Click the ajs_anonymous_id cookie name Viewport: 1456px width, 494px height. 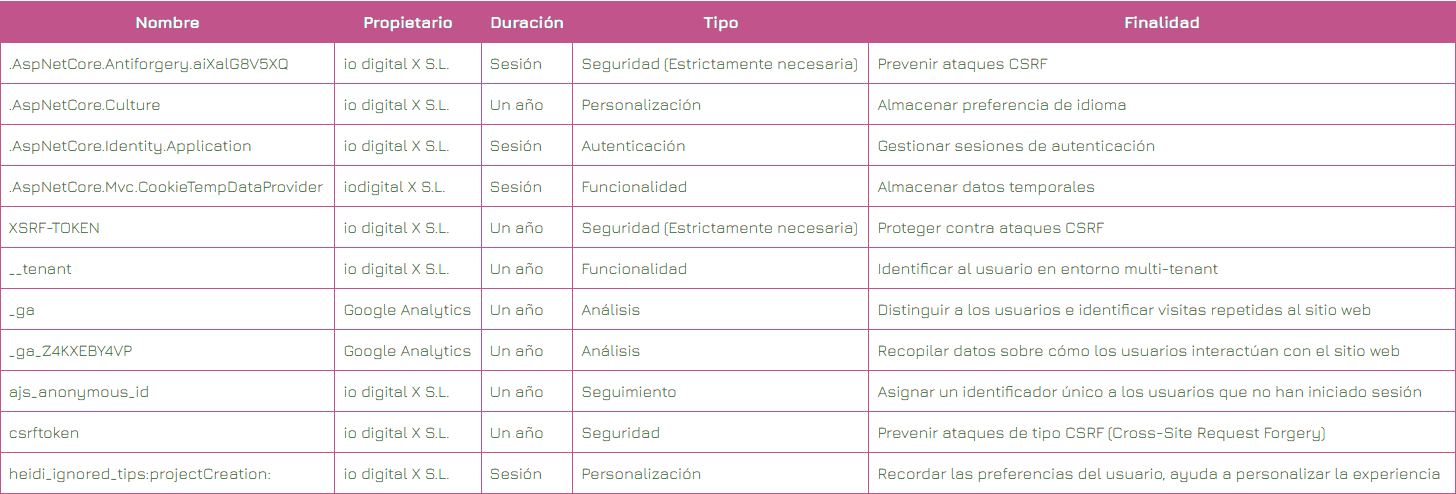[78, 392]
